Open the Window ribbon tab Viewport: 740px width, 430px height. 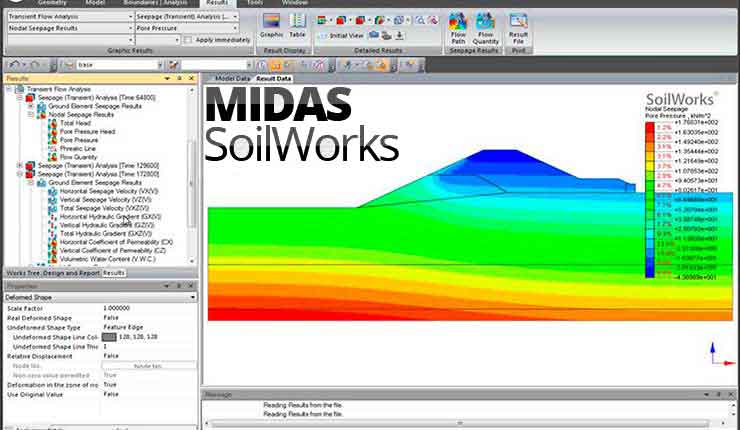click(x=295, y=3)
